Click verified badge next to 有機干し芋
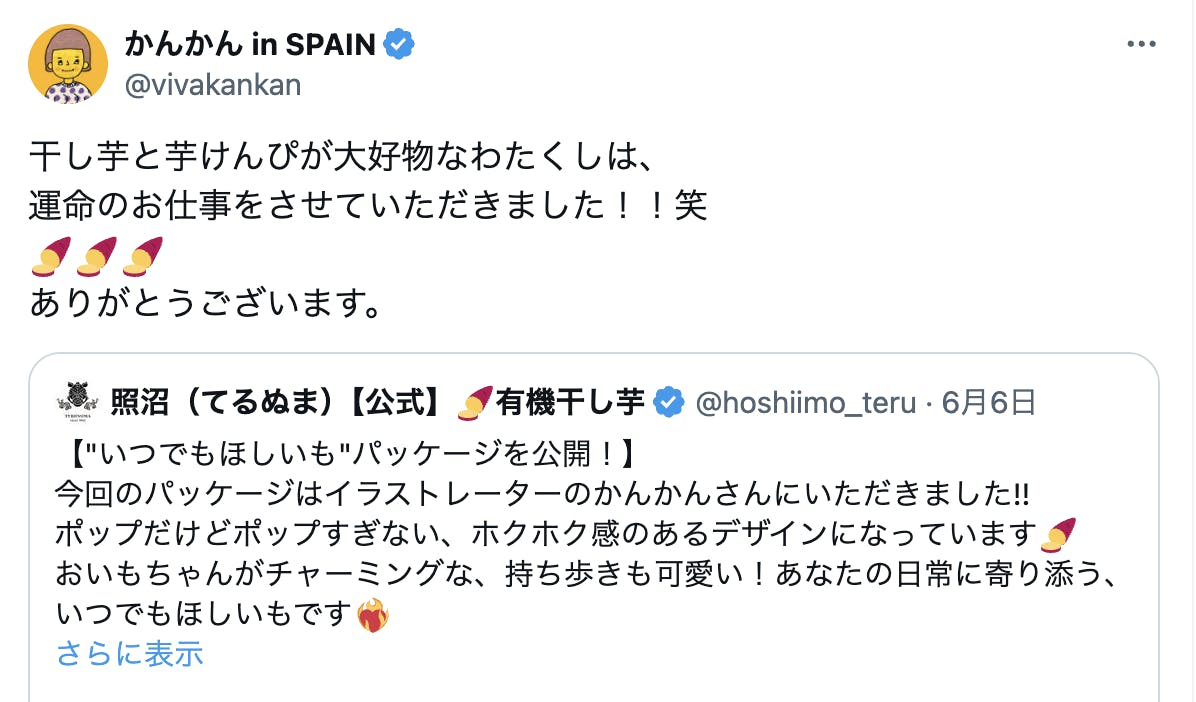This screenshot has width=1196, height=702. (668, 402)
